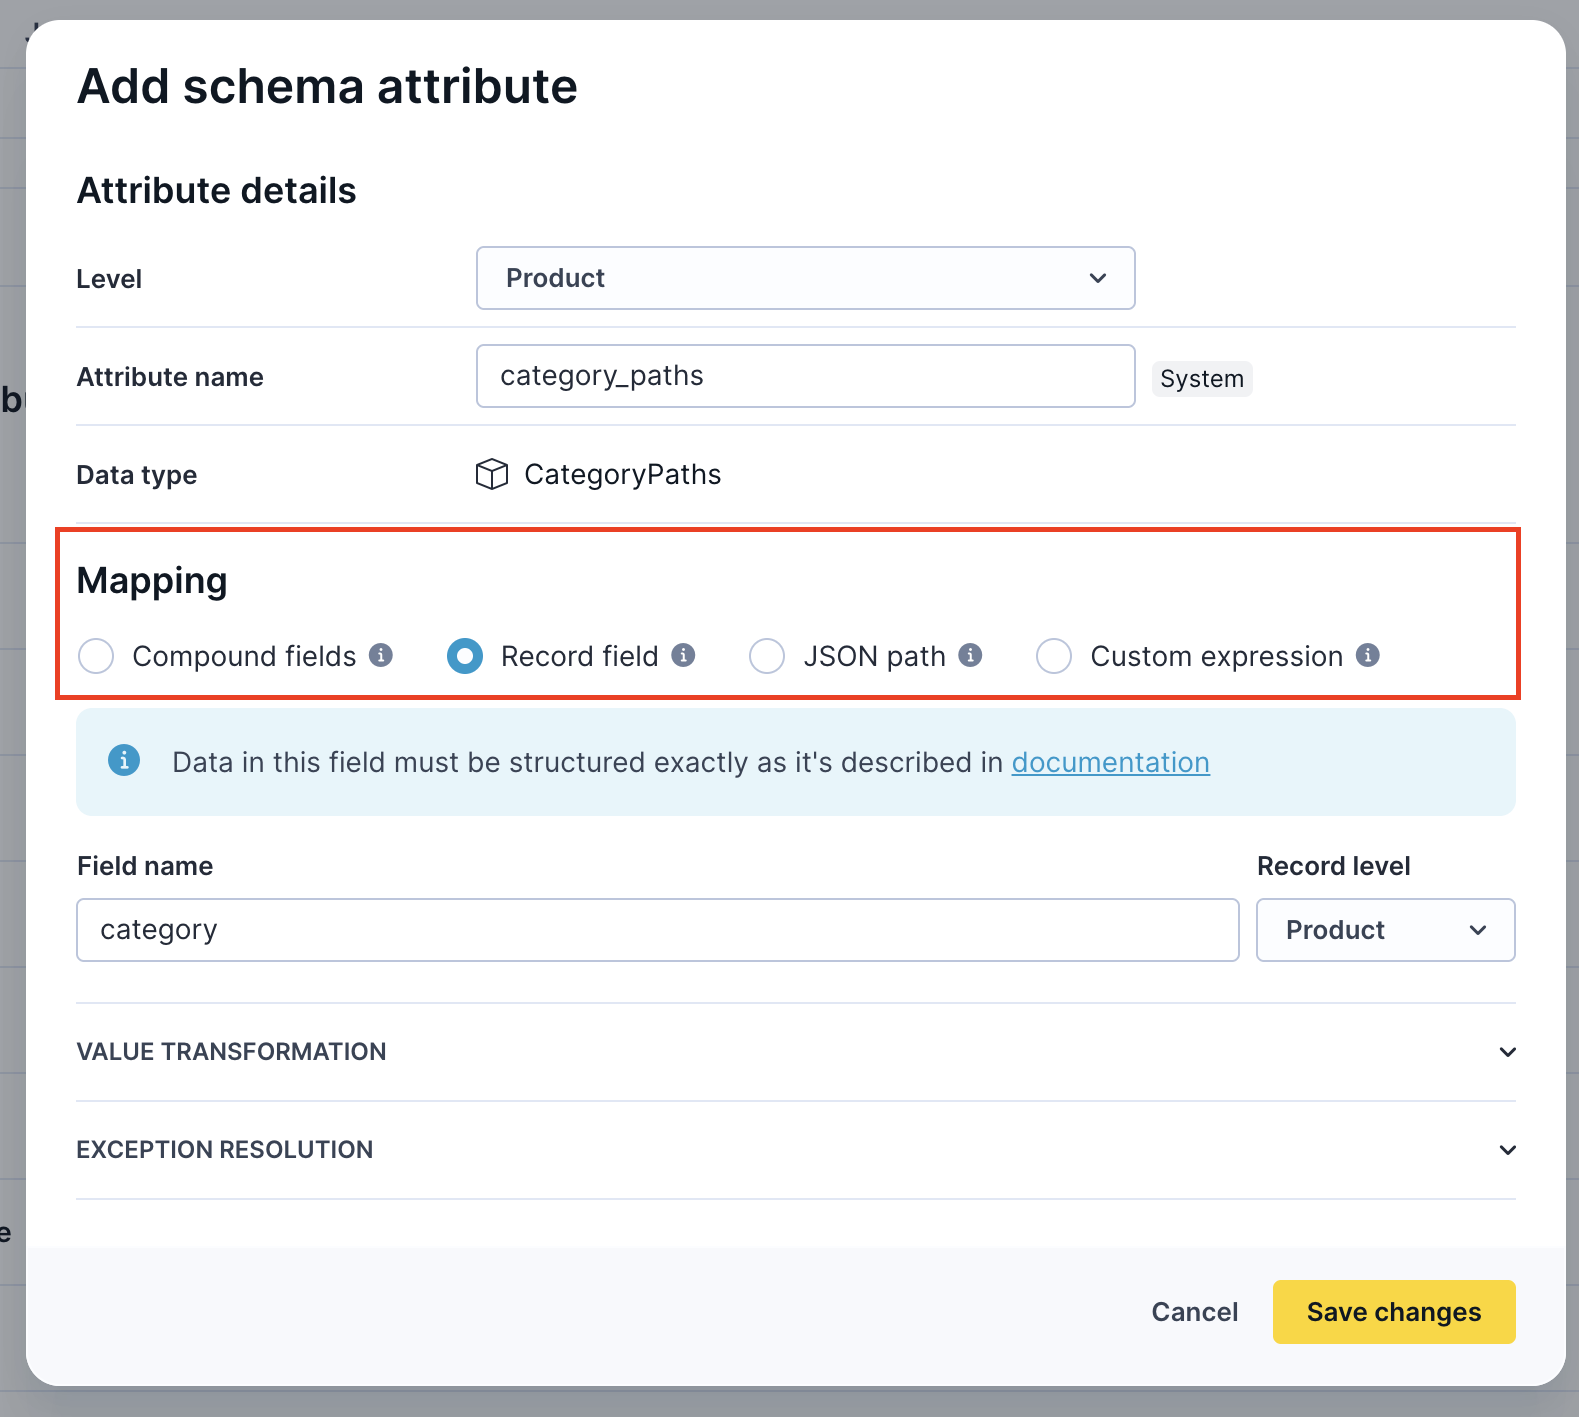Click info icon next to JSON path
The width and height of the screenshot is (1579, 1417).
970,655
